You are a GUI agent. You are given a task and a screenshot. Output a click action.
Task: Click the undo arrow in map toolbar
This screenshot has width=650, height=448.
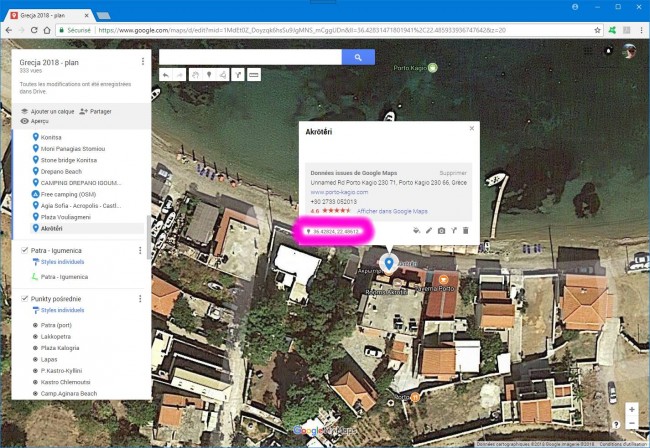click(x=165, y=75)
